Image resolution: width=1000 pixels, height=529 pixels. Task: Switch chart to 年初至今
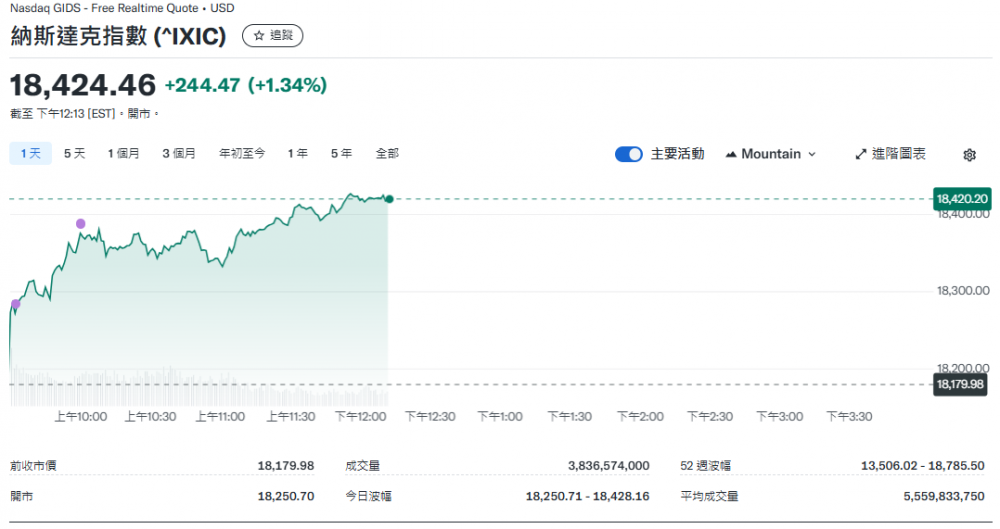[242, 153]
